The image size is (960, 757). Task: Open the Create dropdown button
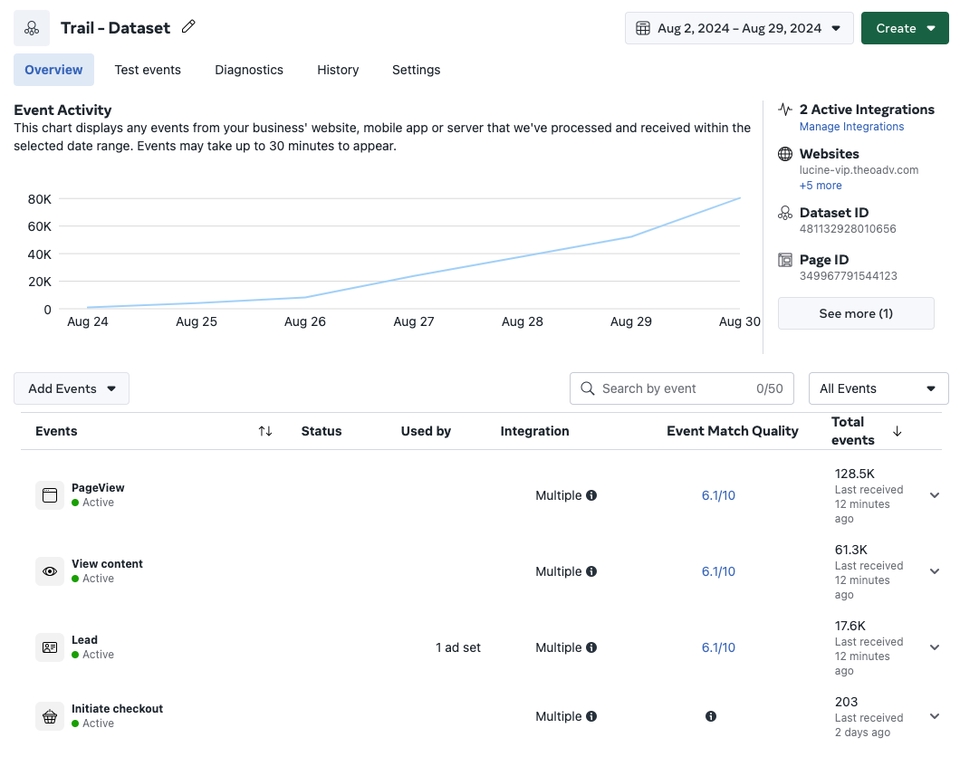[x=905, y=28]
